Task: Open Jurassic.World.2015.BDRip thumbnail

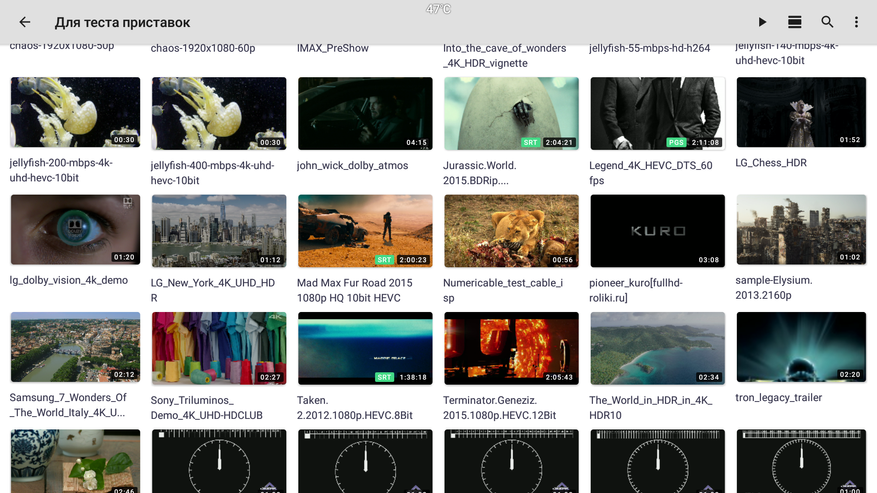Action: 511,114
